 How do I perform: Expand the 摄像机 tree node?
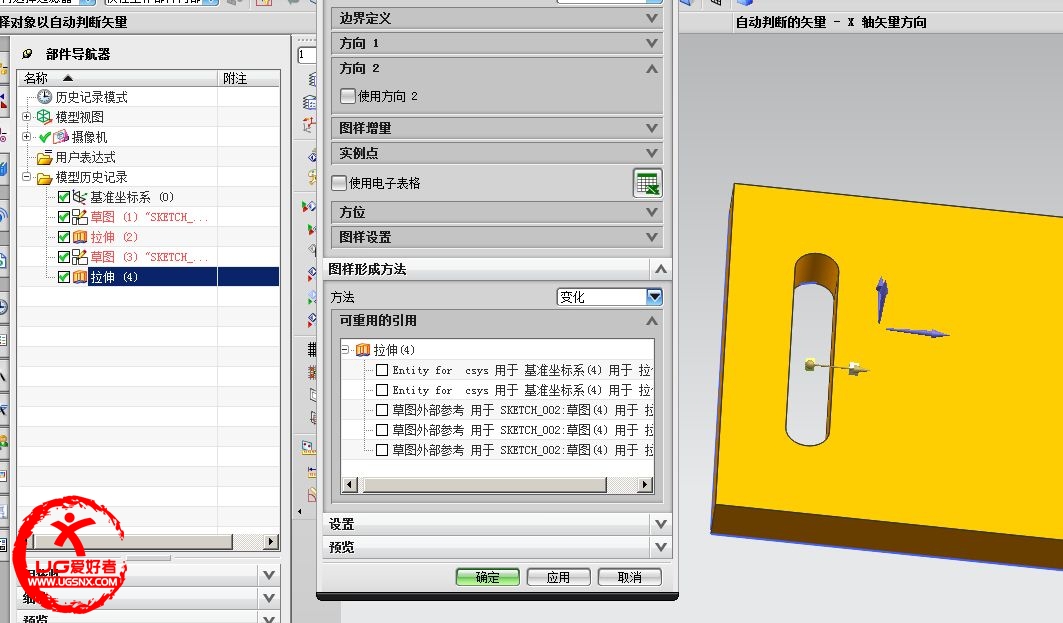click(x=26, y=136)
